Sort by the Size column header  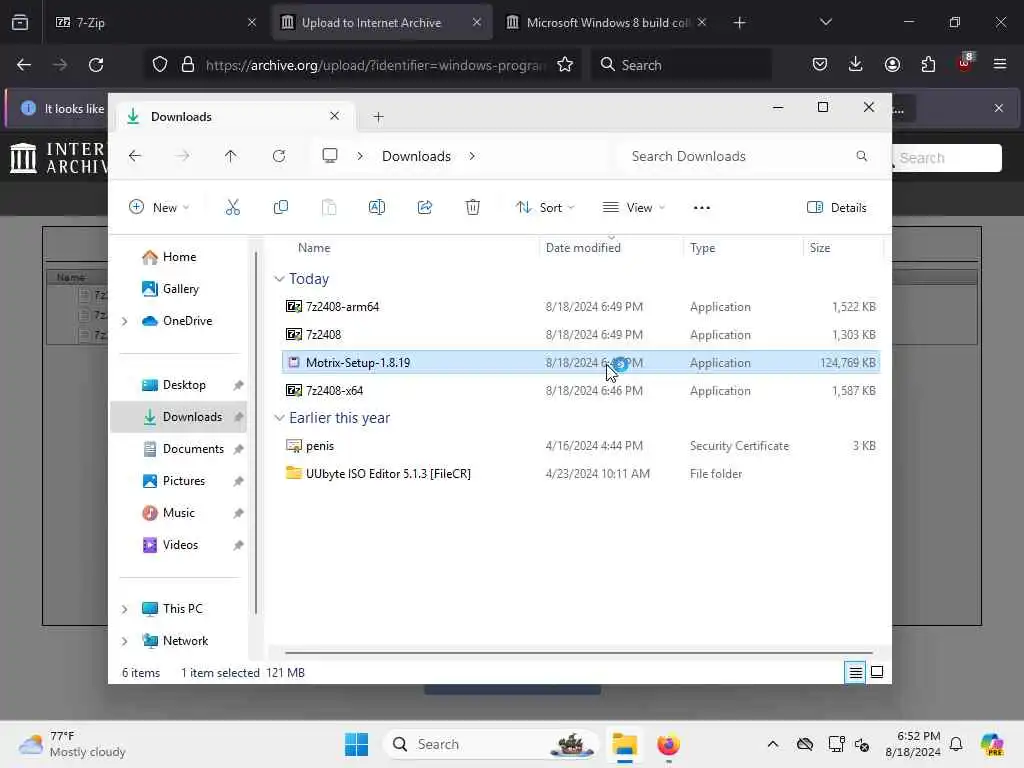820,248
